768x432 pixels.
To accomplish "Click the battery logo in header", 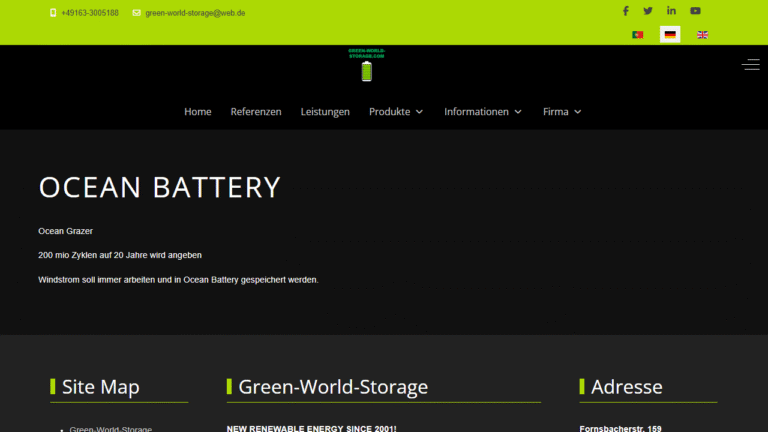I will (366, 65).
